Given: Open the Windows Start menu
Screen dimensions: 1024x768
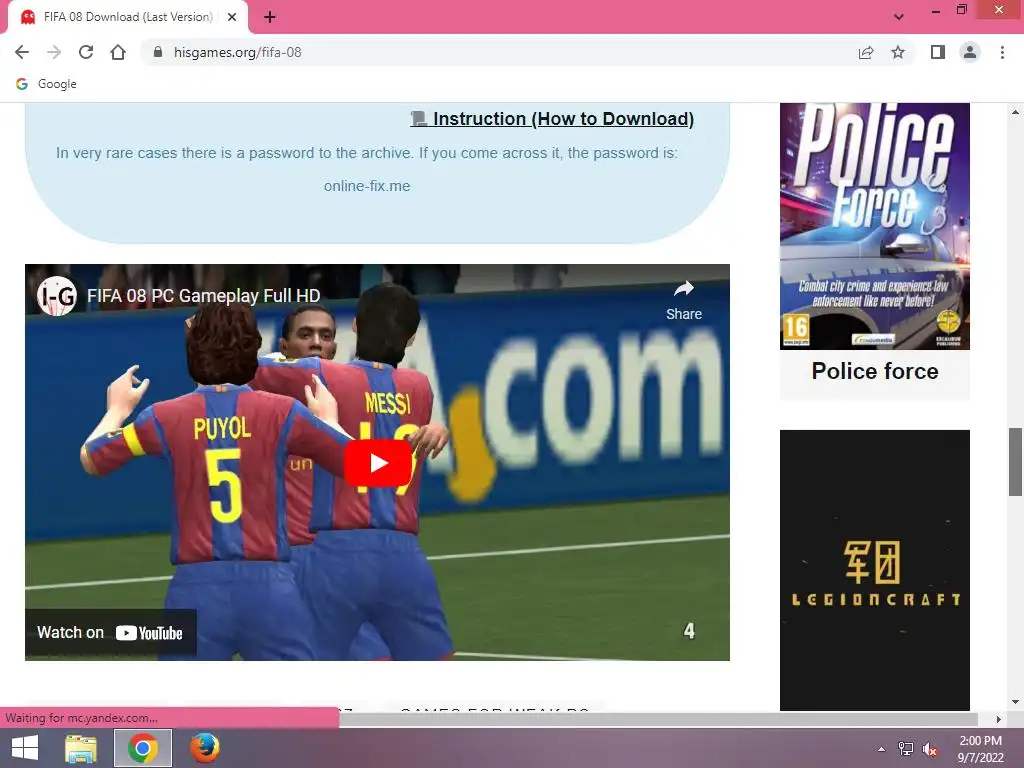Looking at the screenshot, I should click(x=25, y=748).
